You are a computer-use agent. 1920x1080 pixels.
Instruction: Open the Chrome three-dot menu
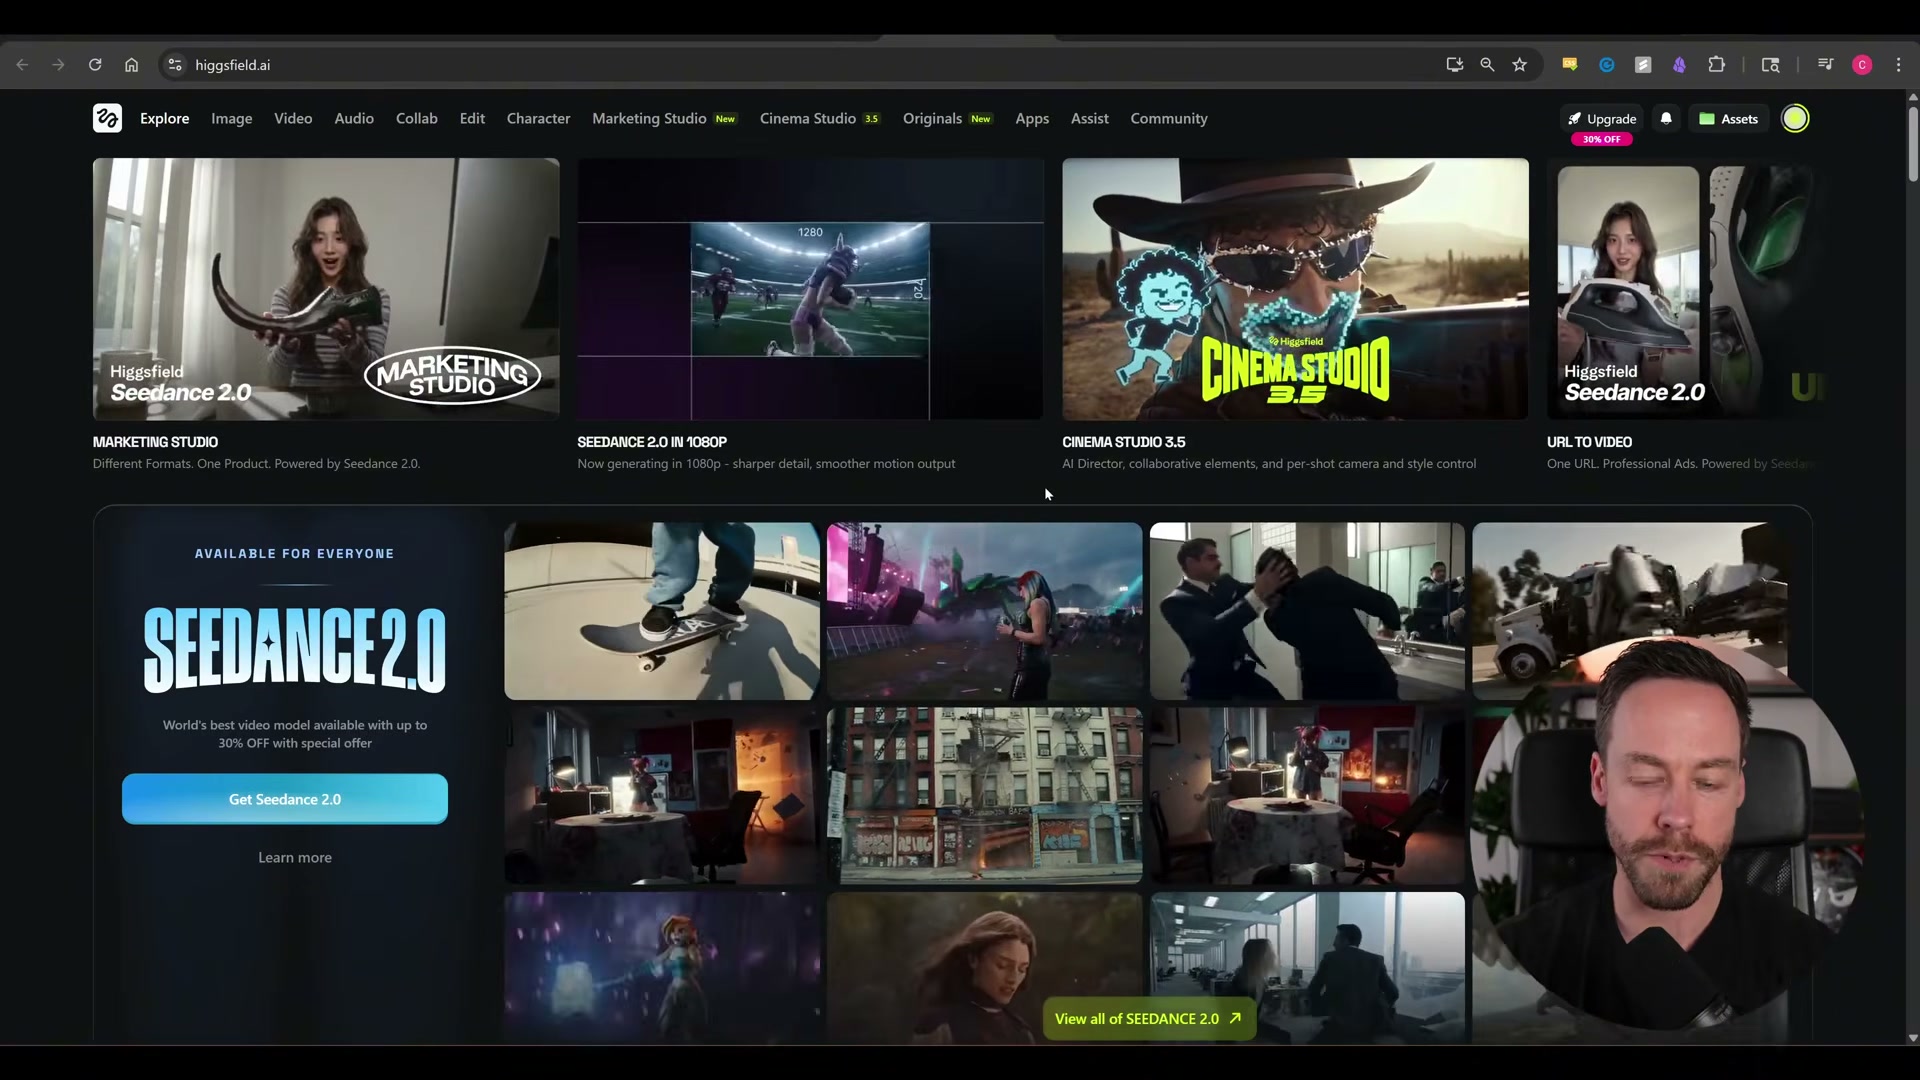coord(1897,64)
